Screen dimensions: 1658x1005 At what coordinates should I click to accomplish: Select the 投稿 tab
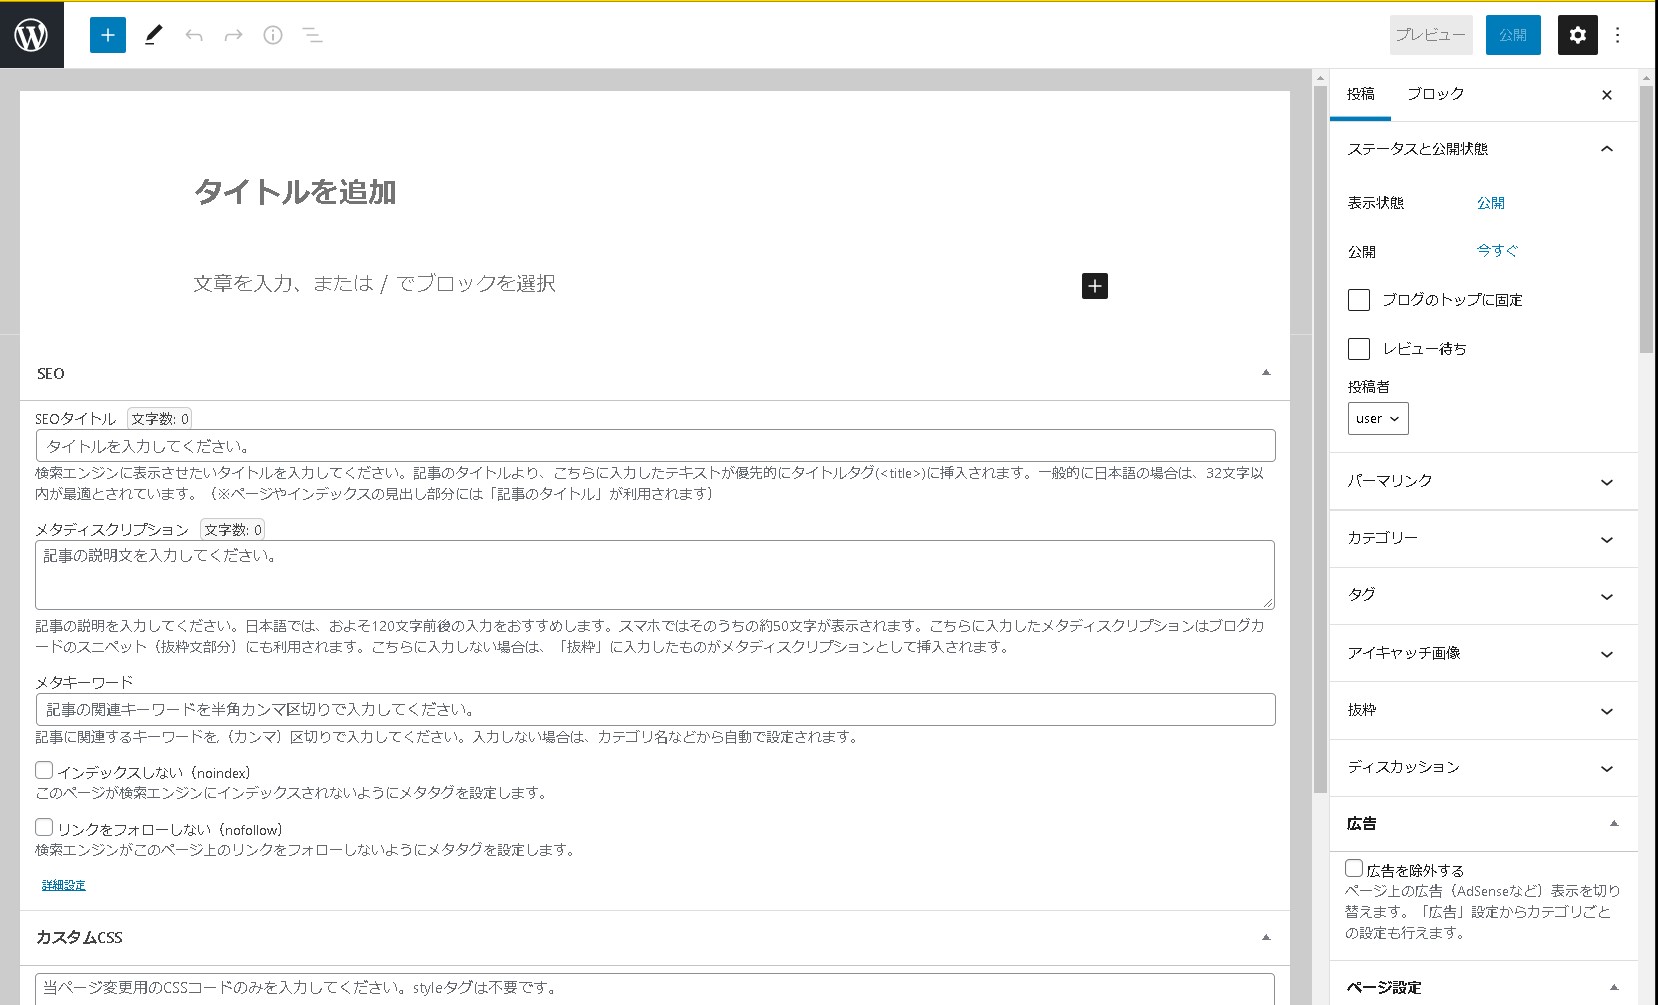point(1360,93)
